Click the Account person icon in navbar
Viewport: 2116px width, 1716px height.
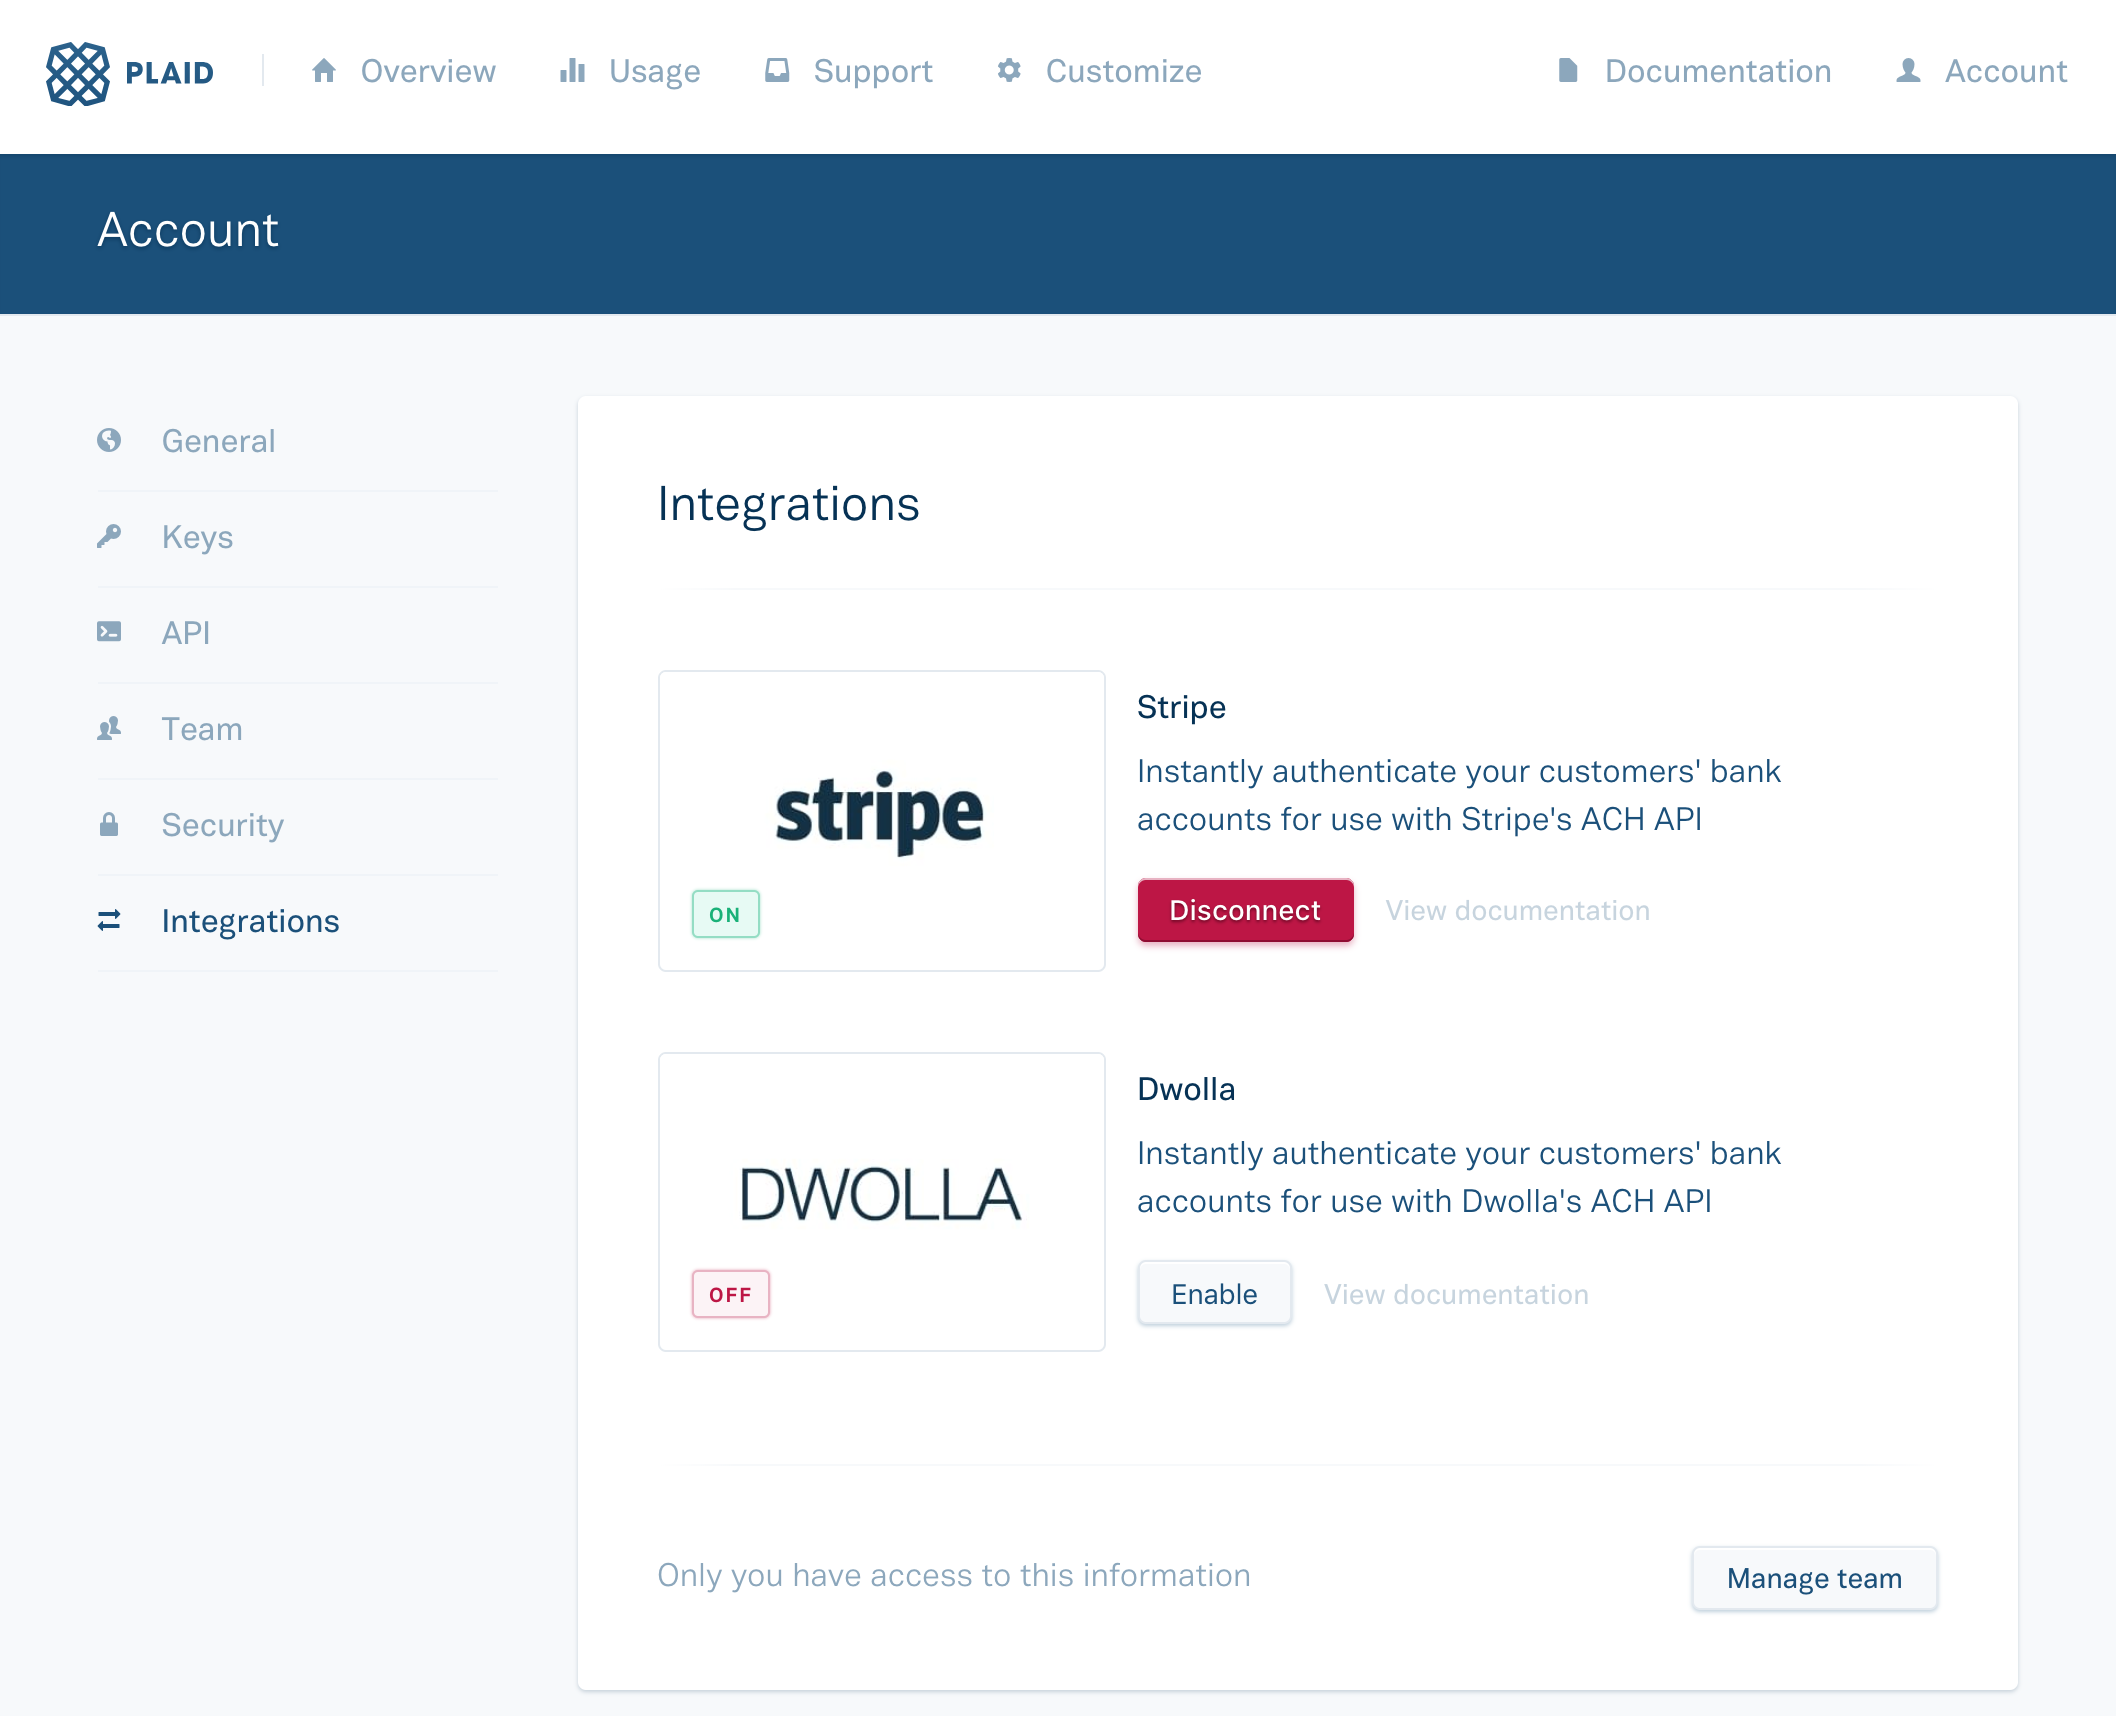tap(1908, 70)
